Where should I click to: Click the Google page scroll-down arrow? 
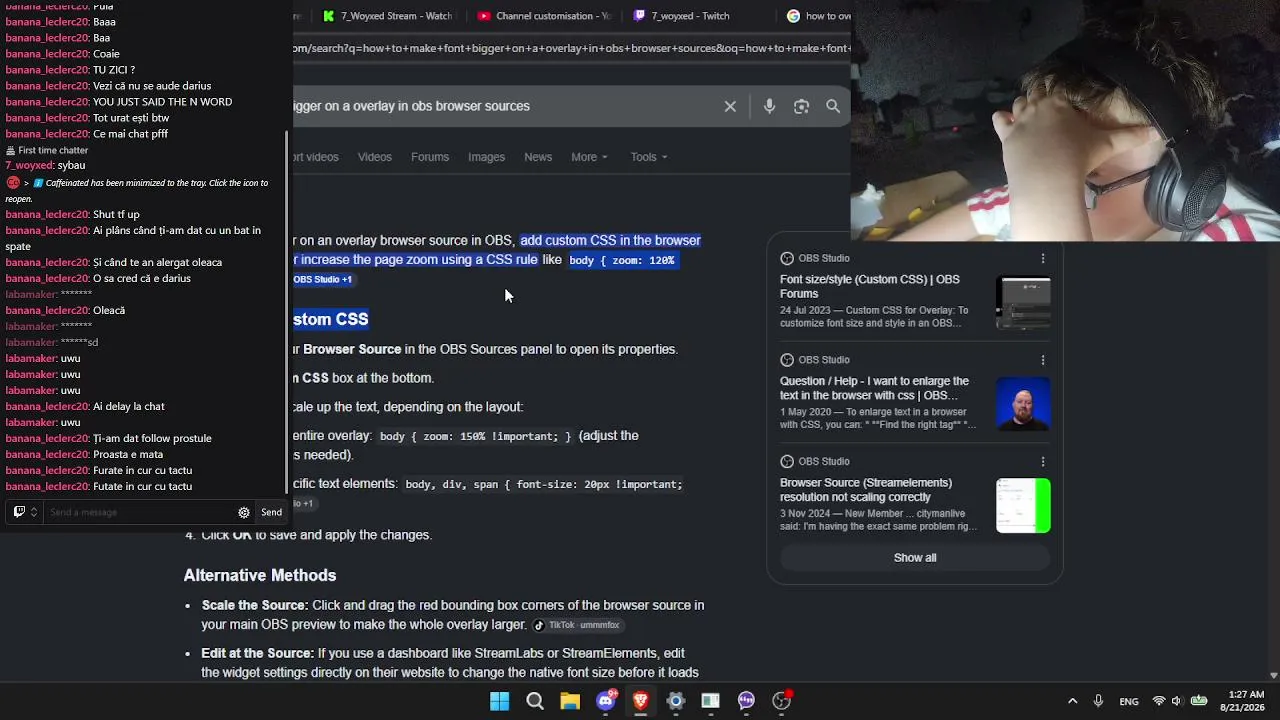tap(1273, 676)
